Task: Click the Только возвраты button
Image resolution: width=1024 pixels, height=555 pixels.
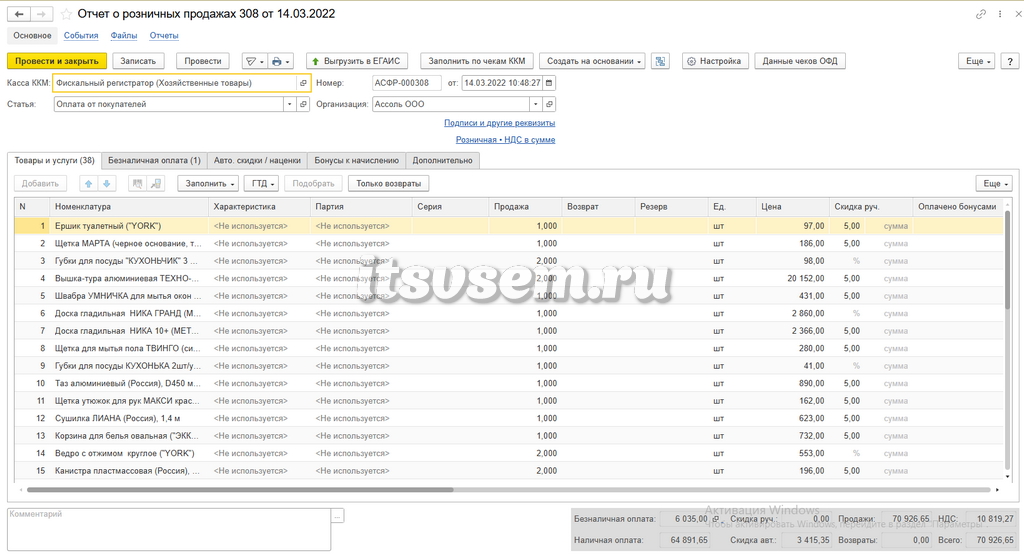Action: click(x=389, y=184)
